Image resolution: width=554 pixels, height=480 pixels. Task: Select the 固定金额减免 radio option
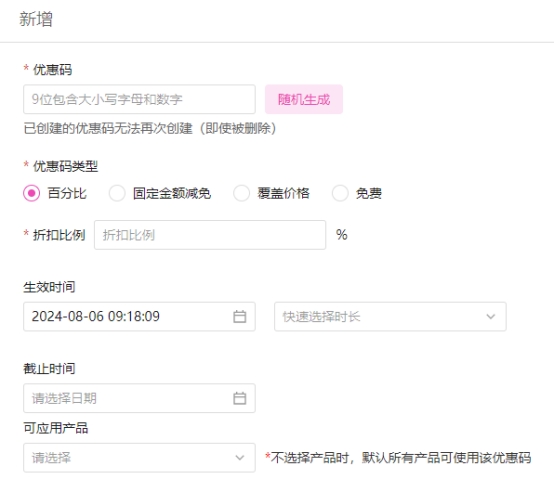click(x=117, y=193)
